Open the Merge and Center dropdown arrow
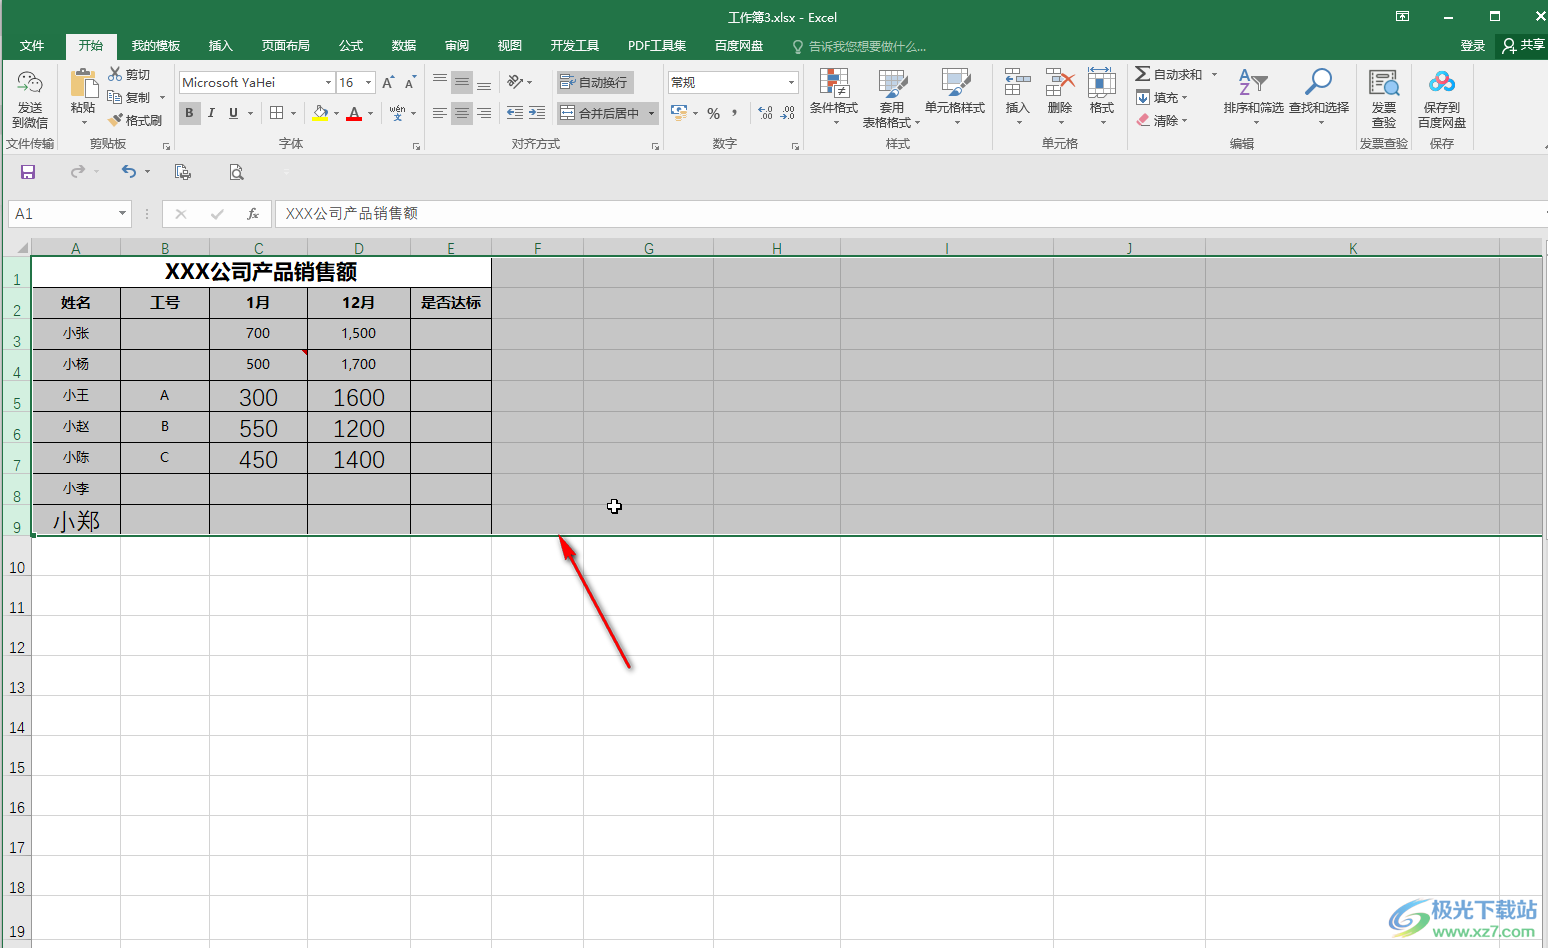 pos(651,113)
